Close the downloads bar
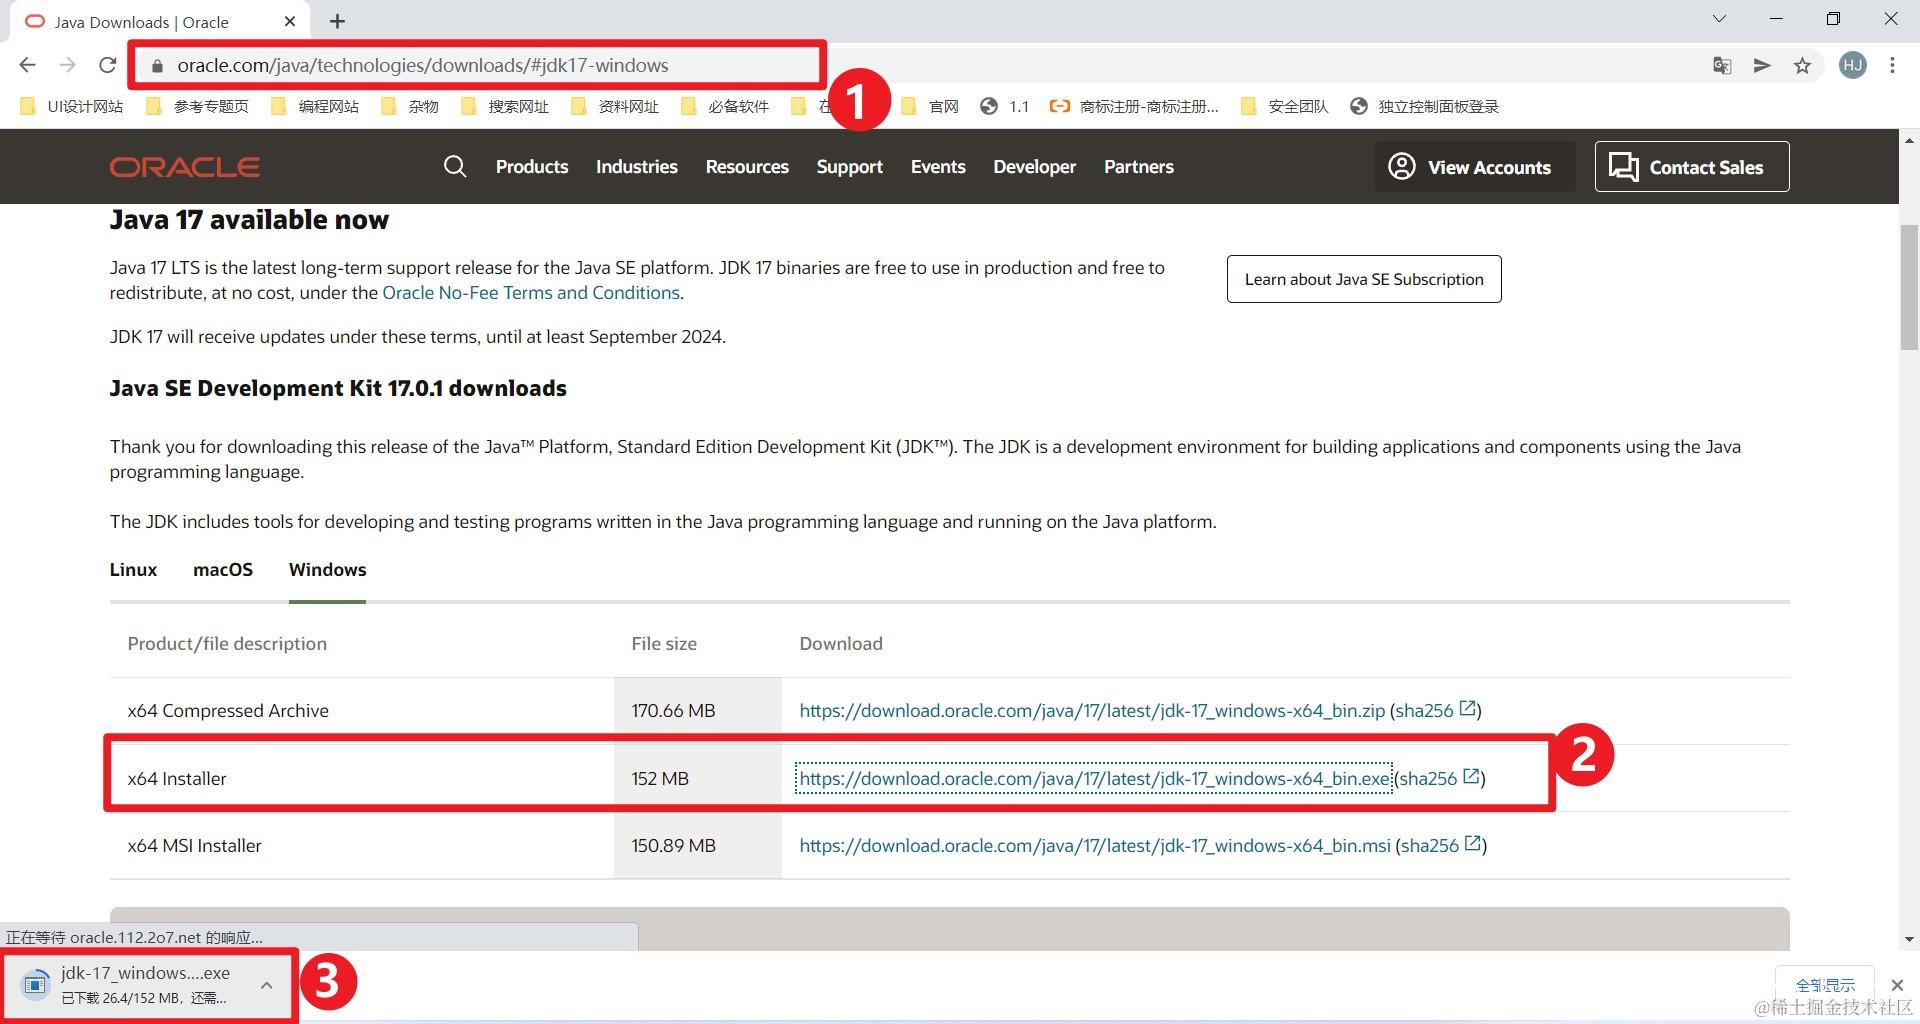This screenshot has width=1920, height=1024. pos(1897,985)
